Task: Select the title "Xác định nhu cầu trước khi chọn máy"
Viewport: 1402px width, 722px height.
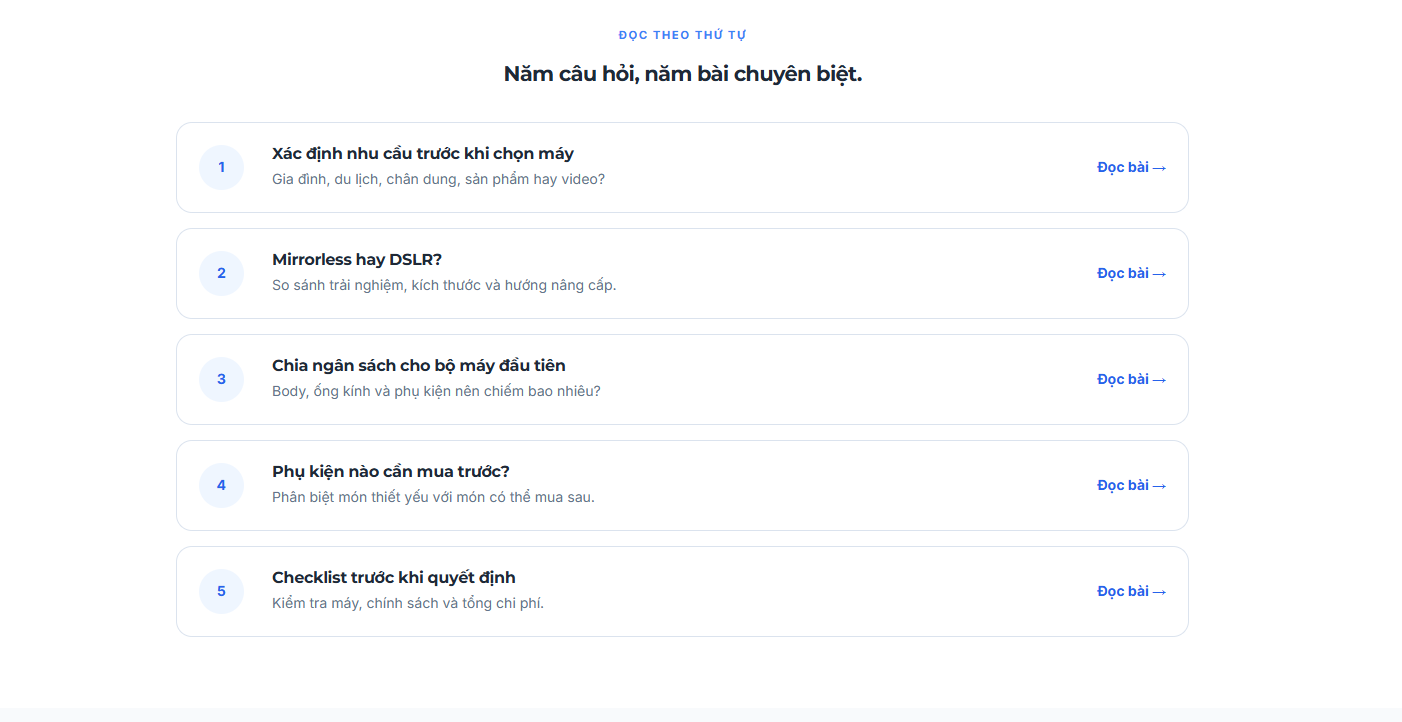Action: coord(423,154)
